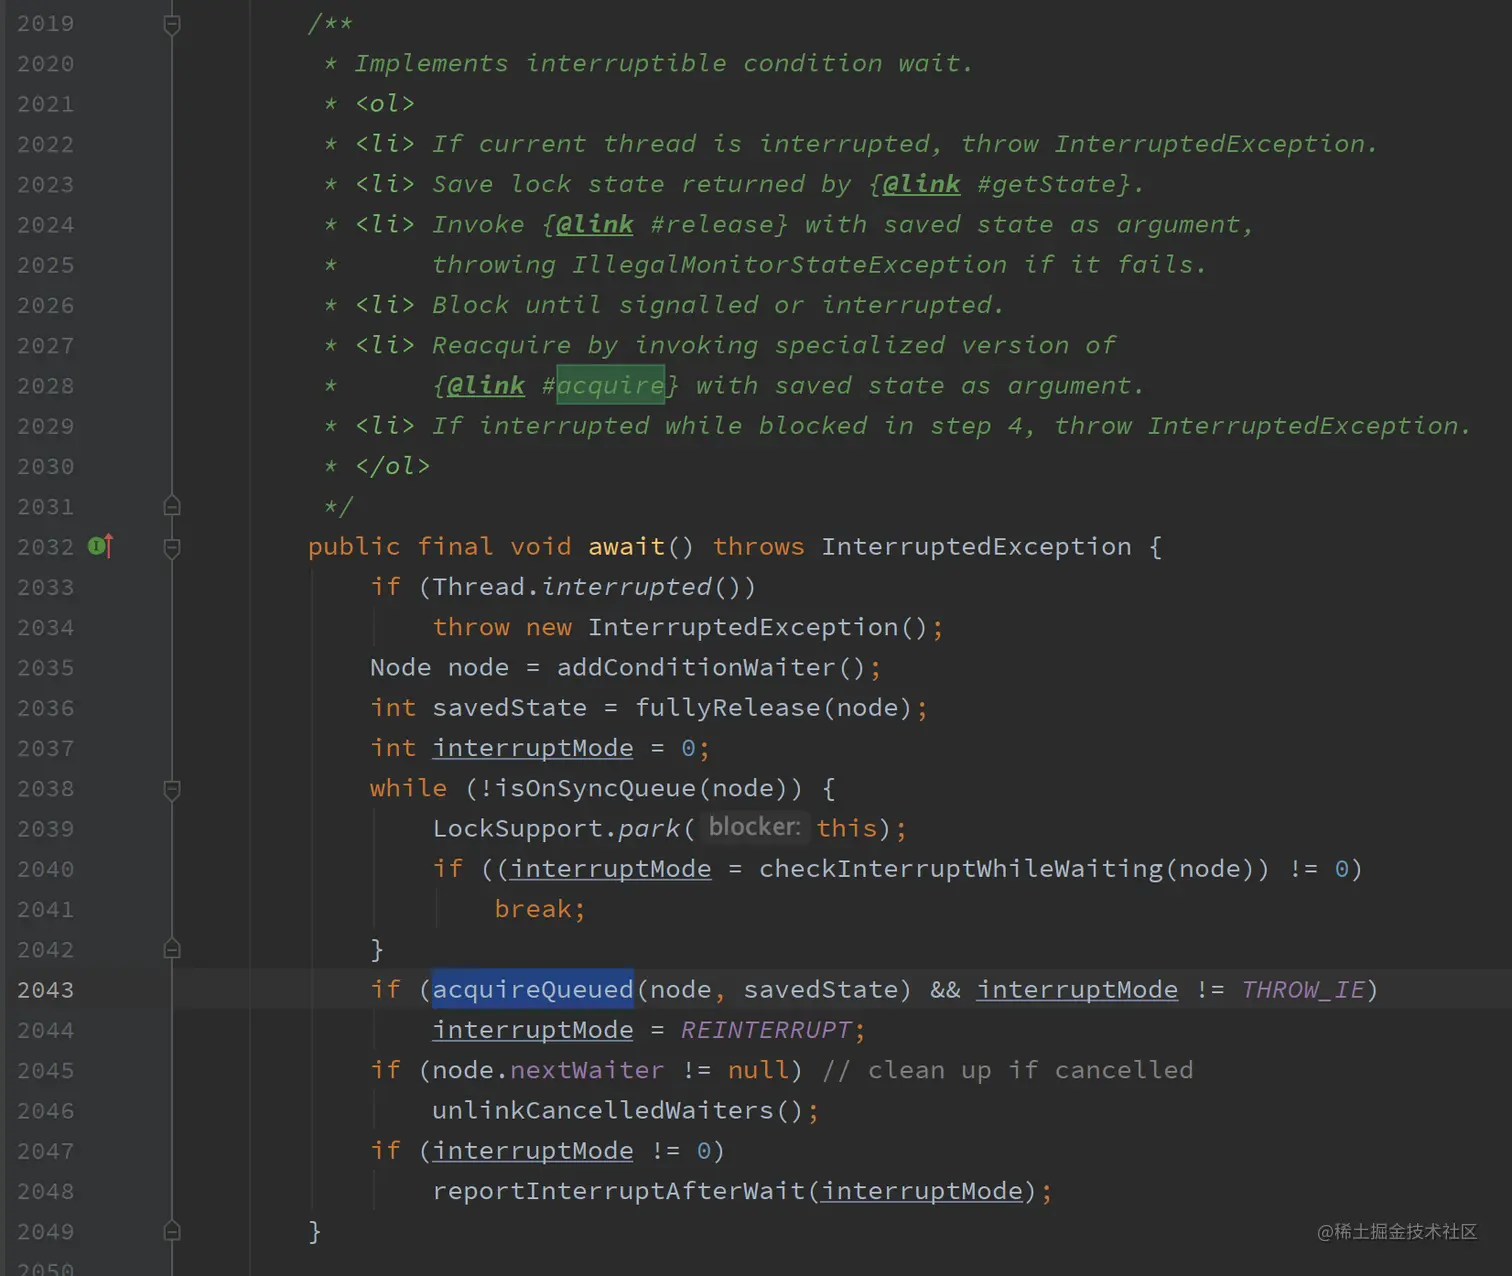This screenshot has height=1276, width=1512.
Task: Click the REINTERRUPT constant
Action: [766, 1029]
